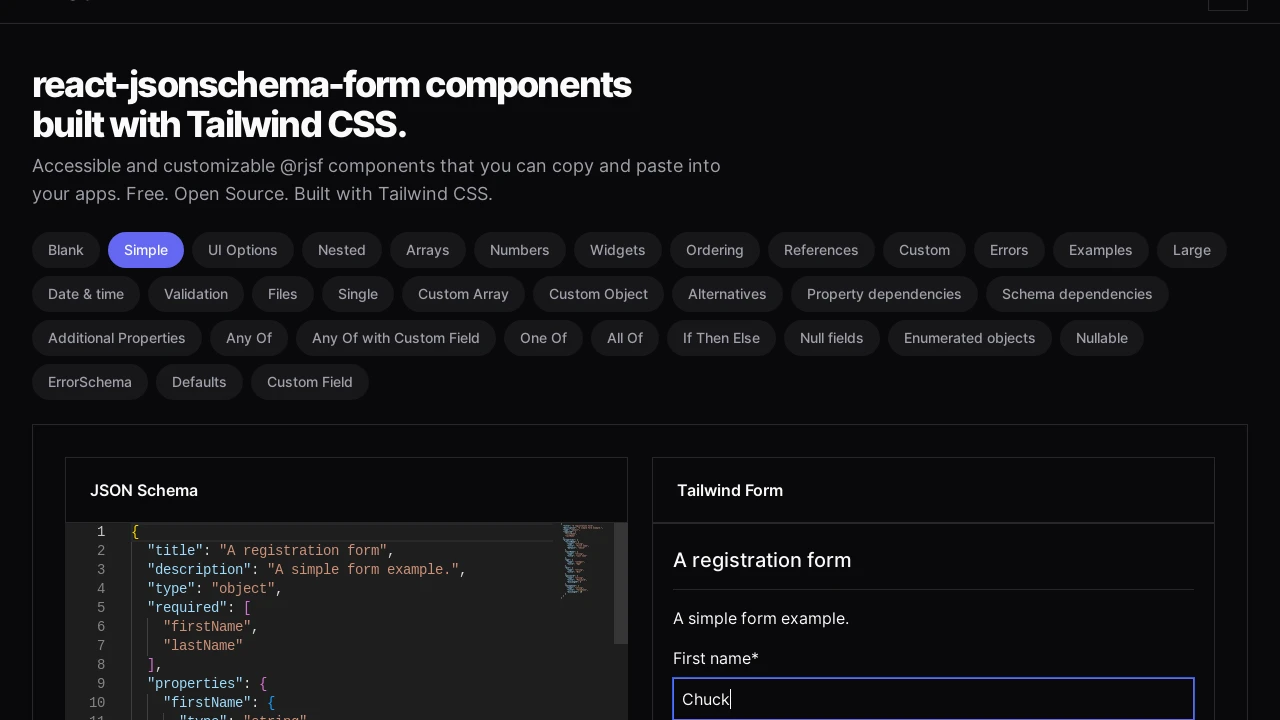Image resolution: width=1280 pixels, height=720 pixels.
Task: Open the Arrays example
Action: tap(428, 250)
